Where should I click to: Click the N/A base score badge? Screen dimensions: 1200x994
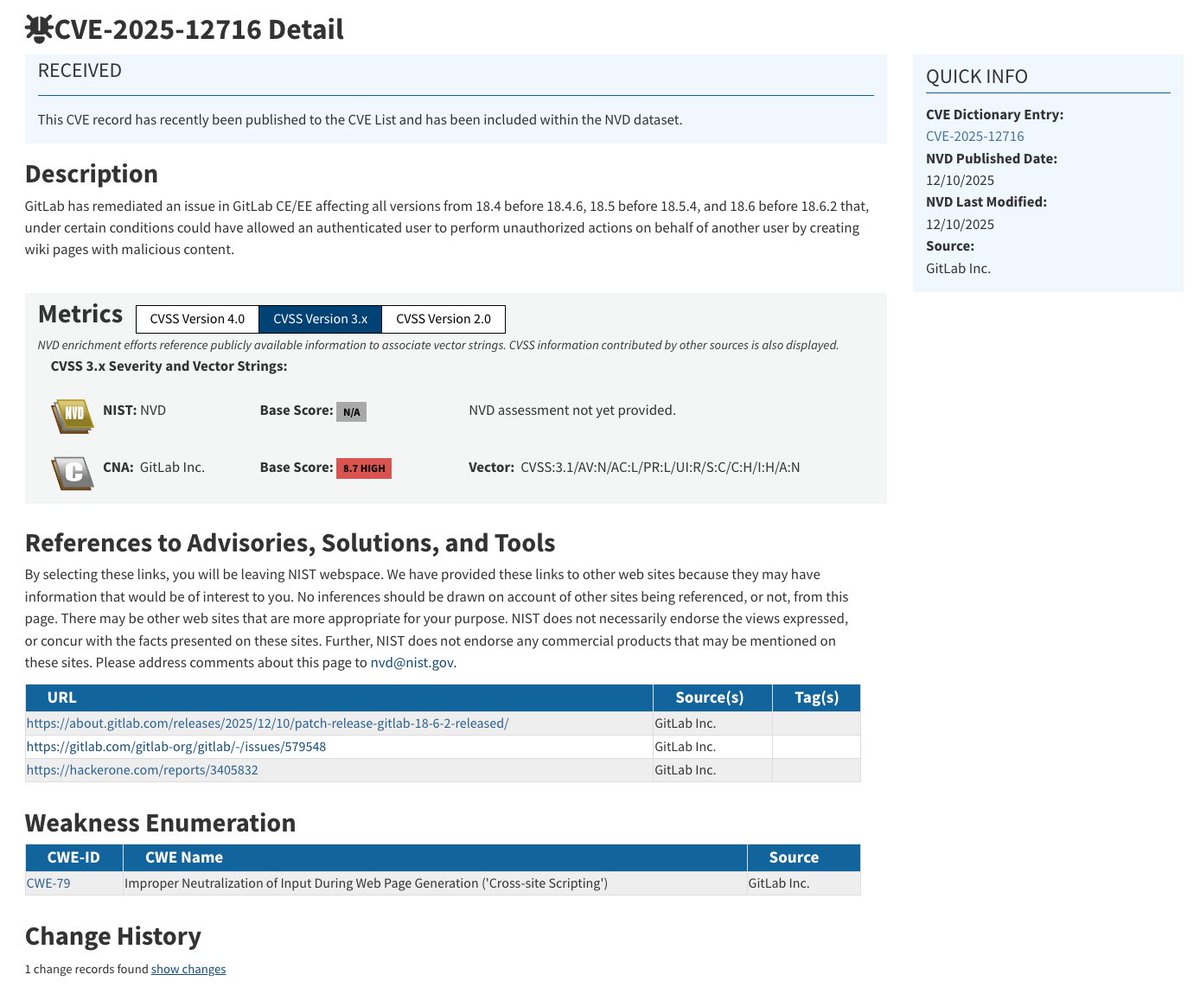[x=351, y=411]
